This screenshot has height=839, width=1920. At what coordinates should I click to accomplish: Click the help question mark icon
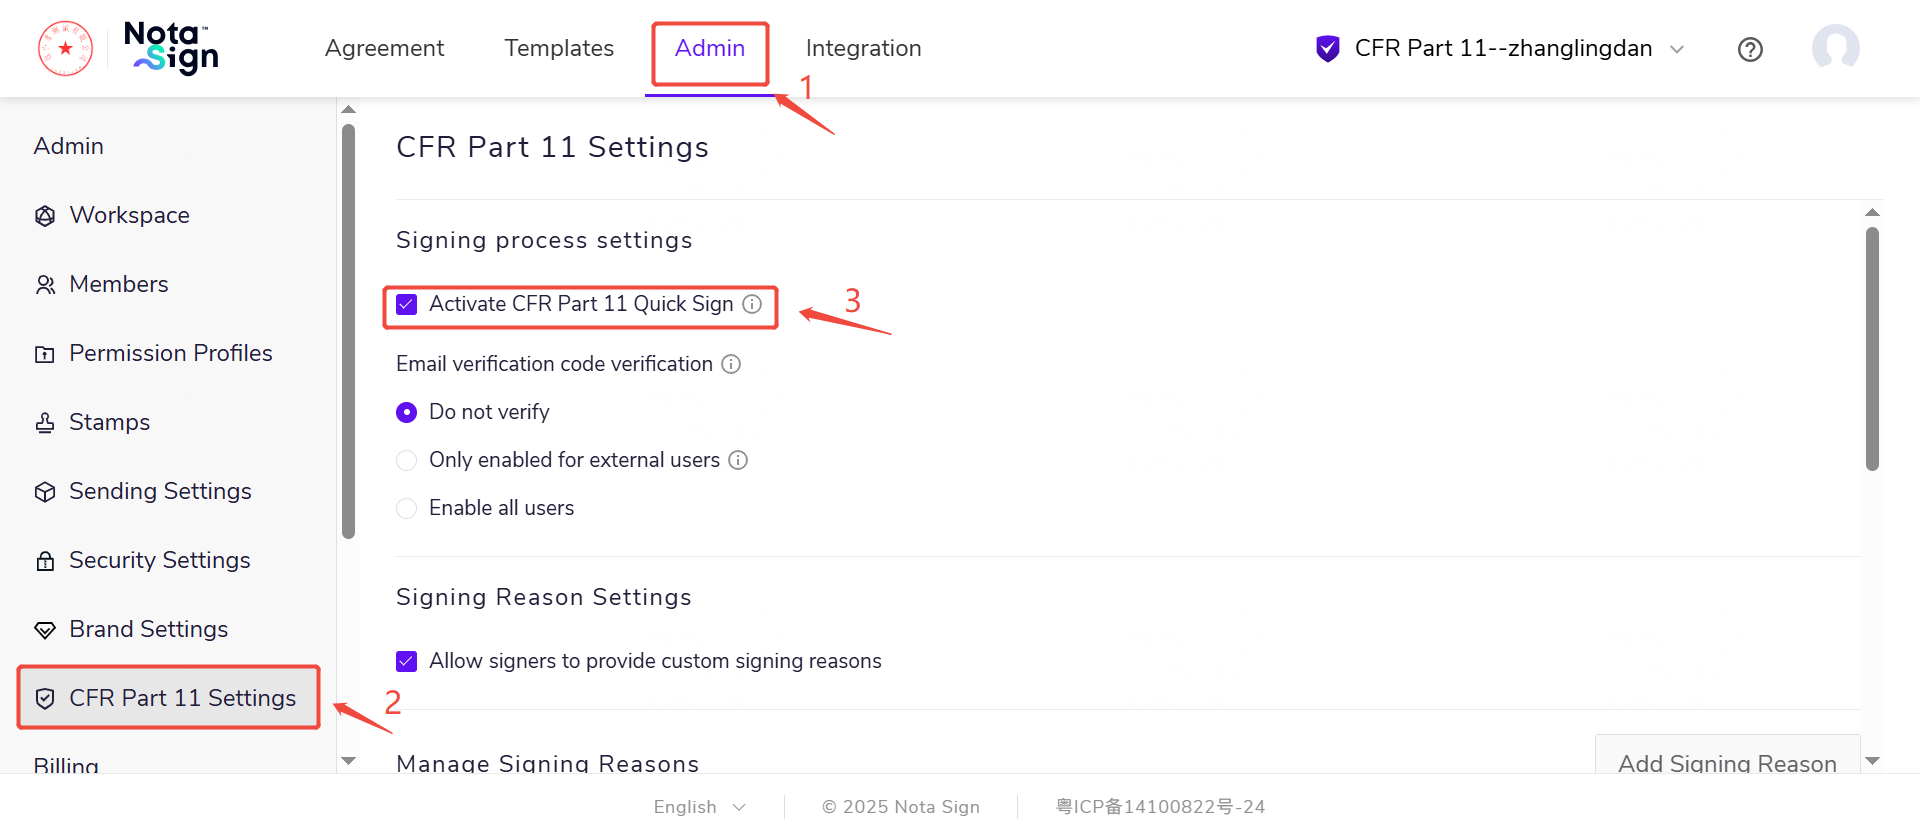[1750, 49]
